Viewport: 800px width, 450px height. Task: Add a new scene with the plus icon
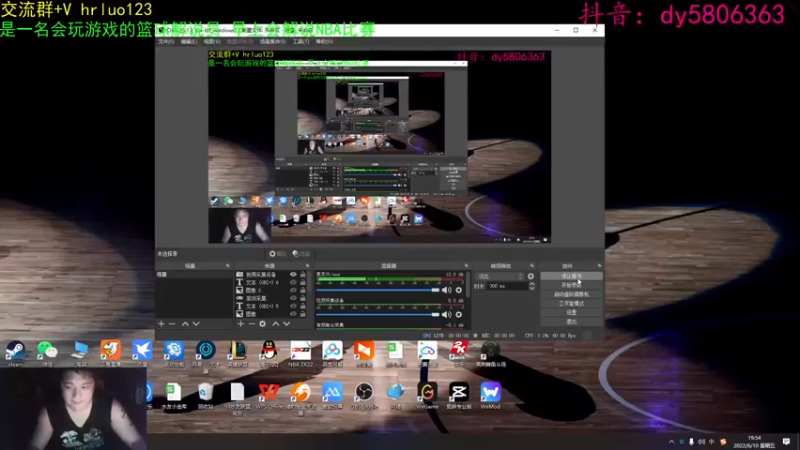click(x=161, y=323)
